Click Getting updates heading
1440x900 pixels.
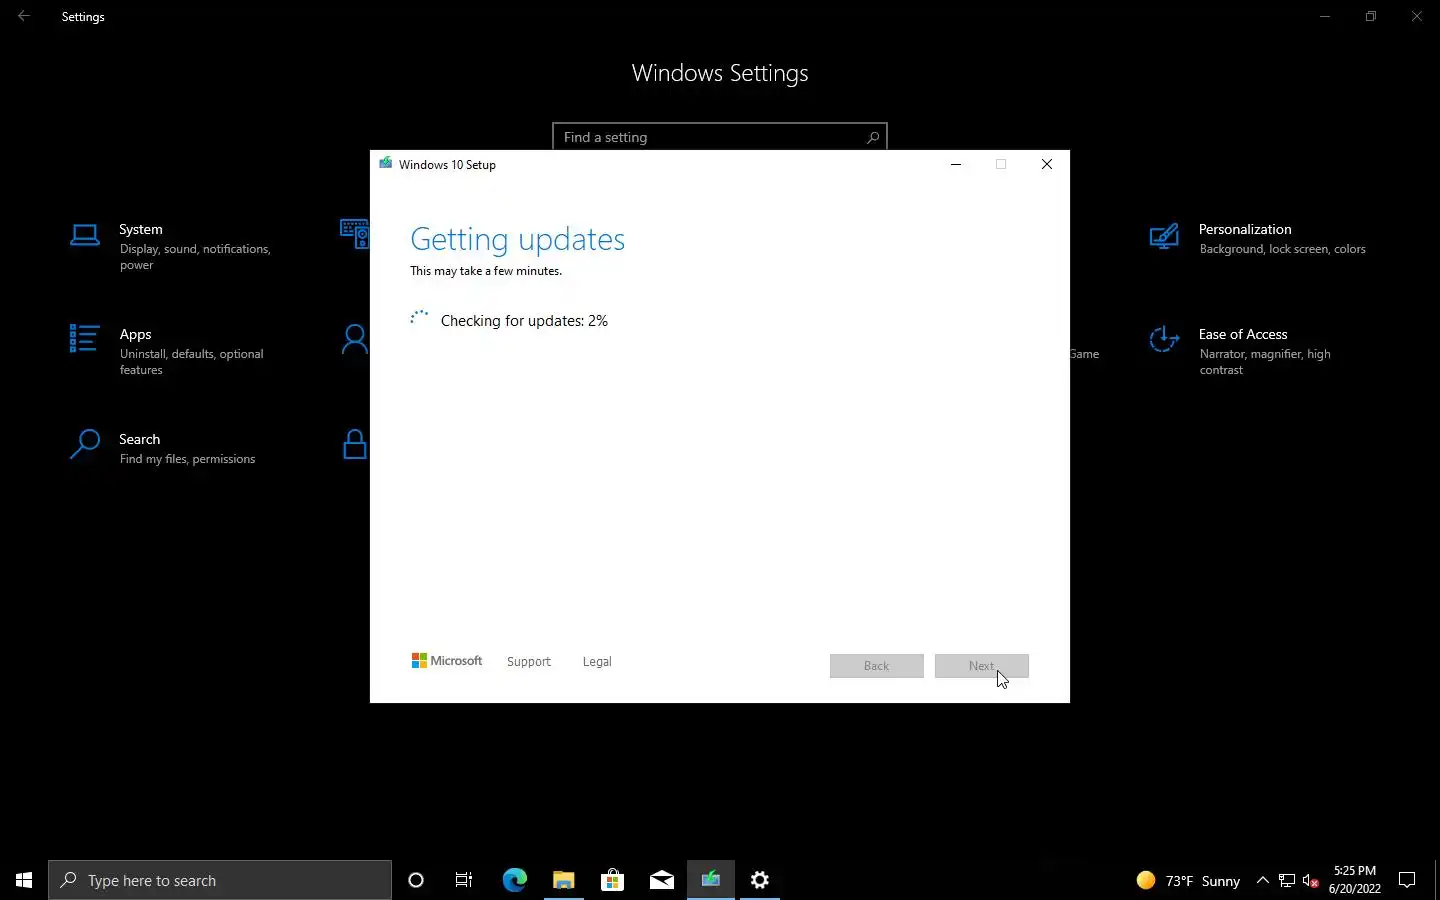pos(517,239)
